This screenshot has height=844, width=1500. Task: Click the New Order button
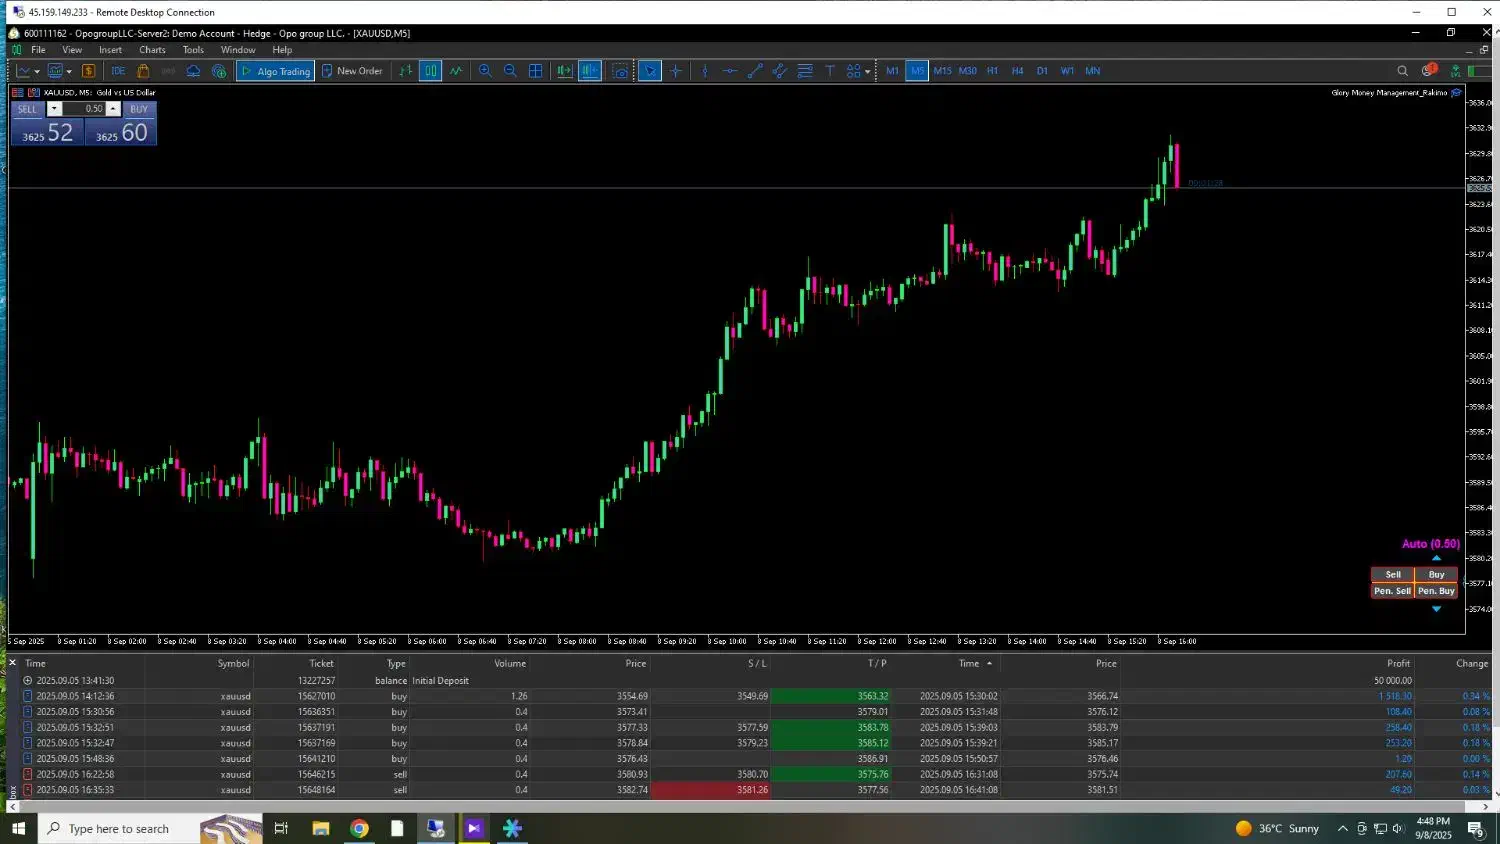pos(352,71)
